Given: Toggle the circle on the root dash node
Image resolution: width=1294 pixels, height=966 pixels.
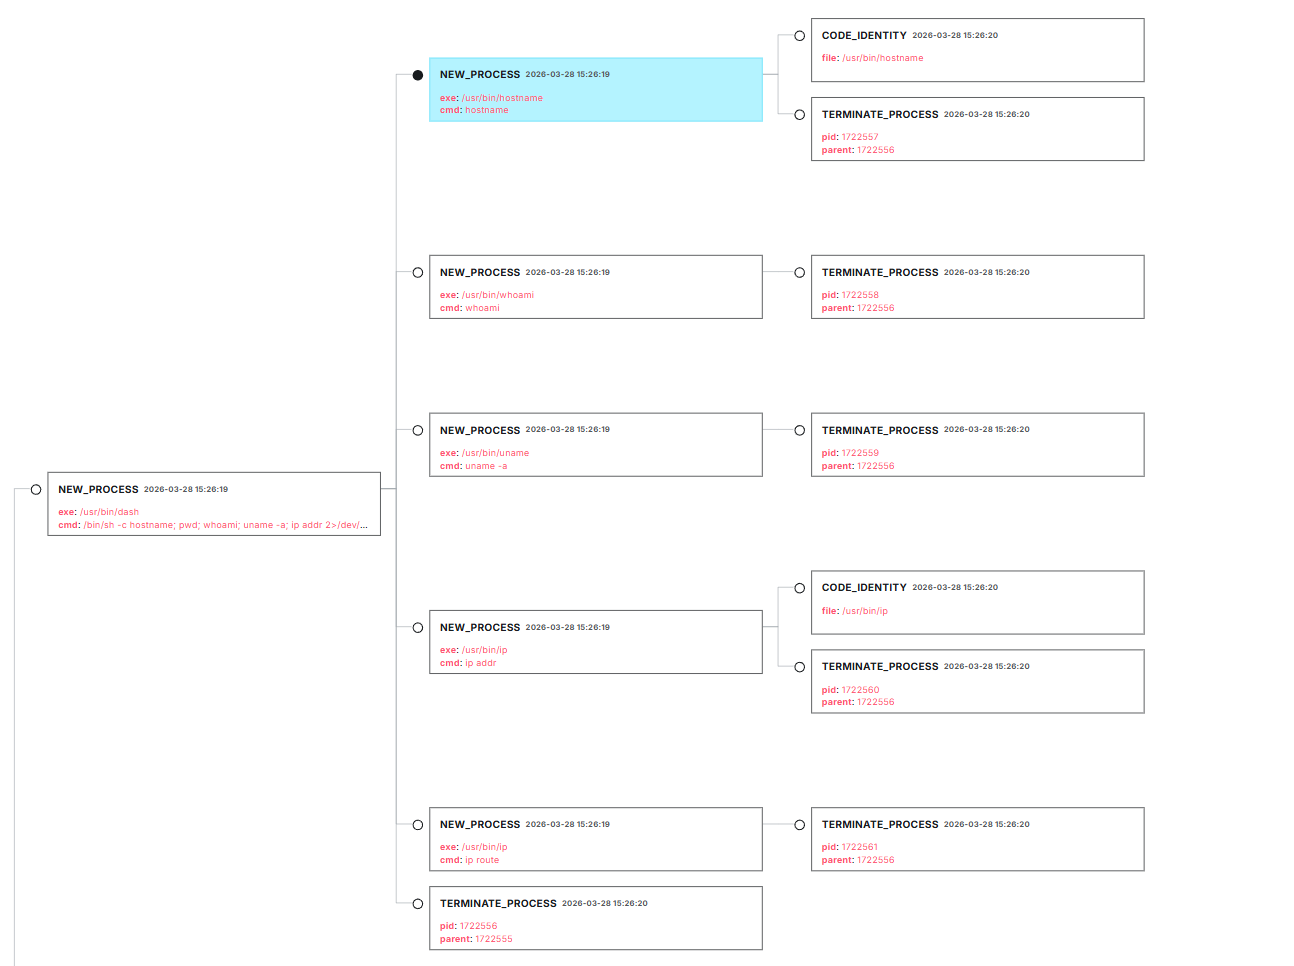Looking at the screenshot, I should [x=35, y=489].
